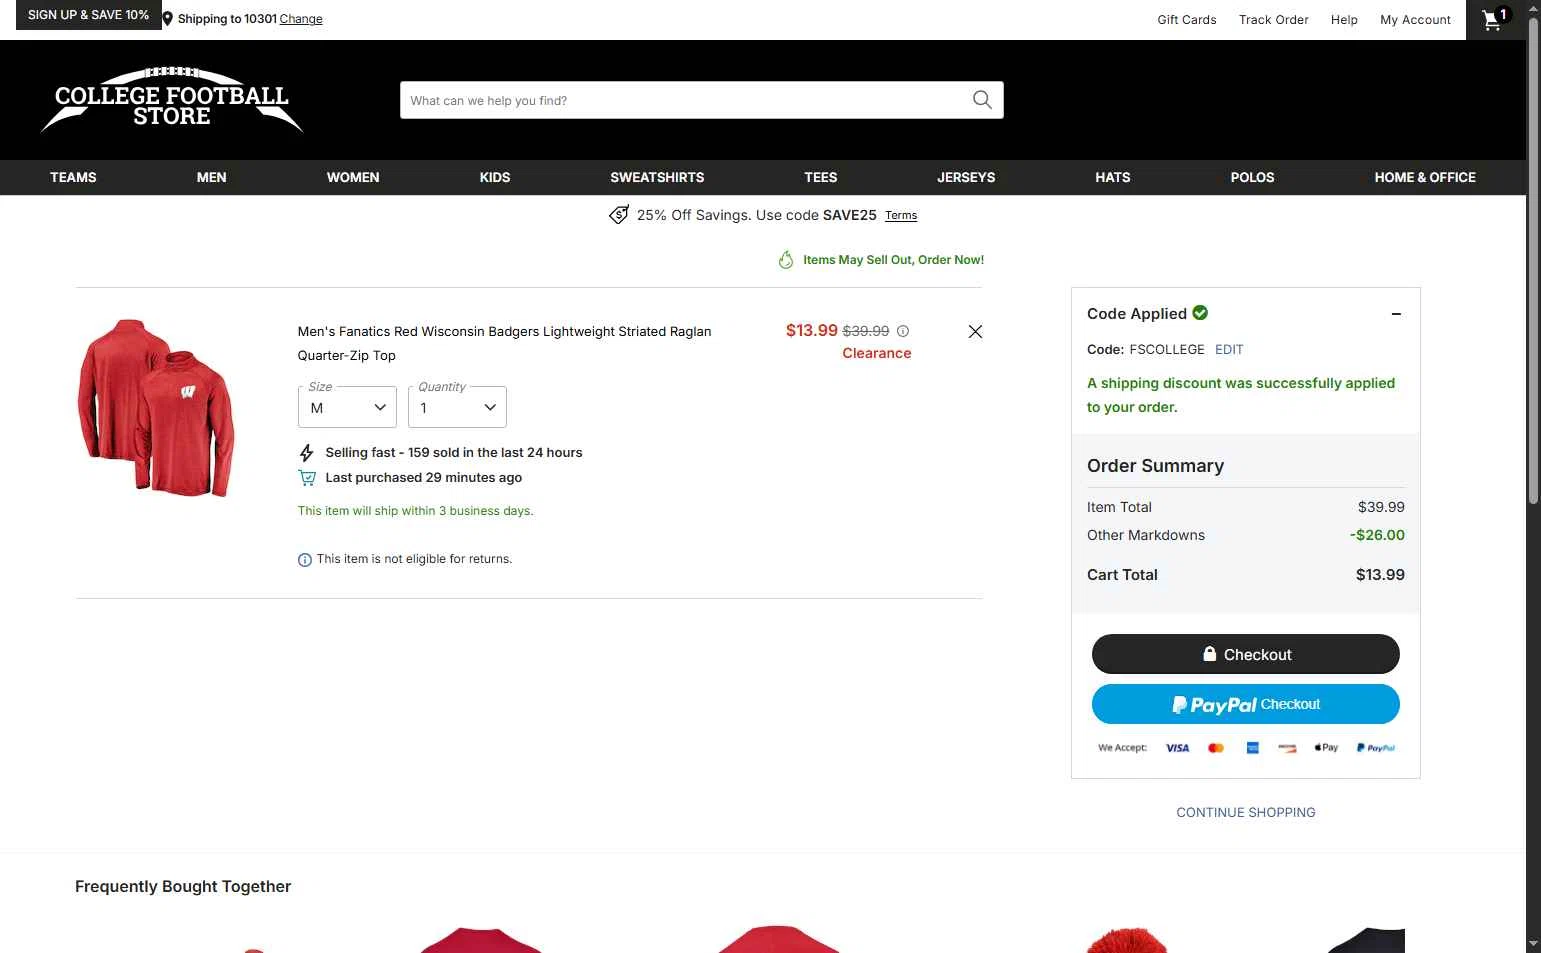
Task: Open the WOMEN menu
Action: pyautogui.click(x=353, y=177)
